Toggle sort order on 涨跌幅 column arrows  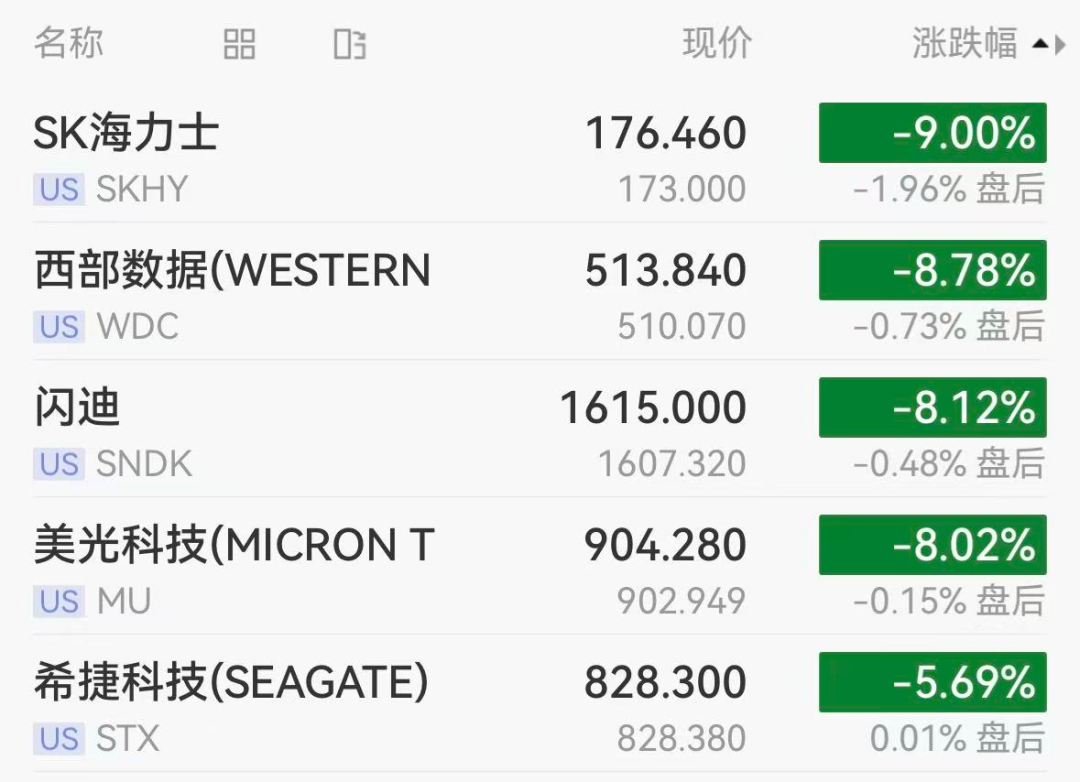pos(1050,45)
